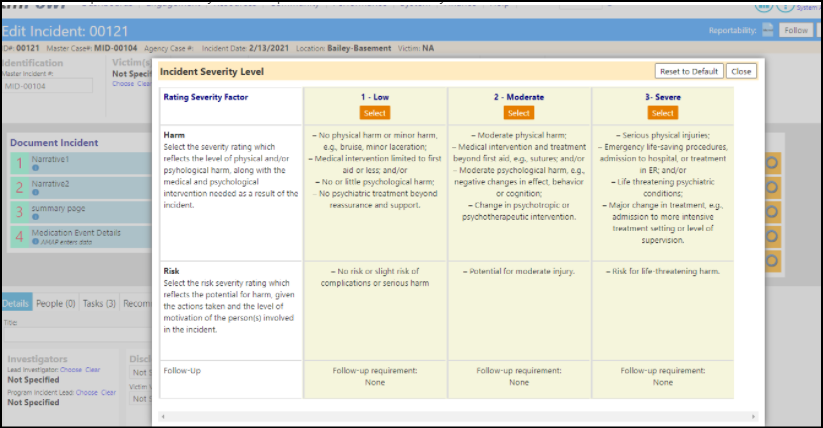The image size is (823, 428).
Task: Open the Tasks (3) tab
Action: pyautogui.click(x=99, y=304)
